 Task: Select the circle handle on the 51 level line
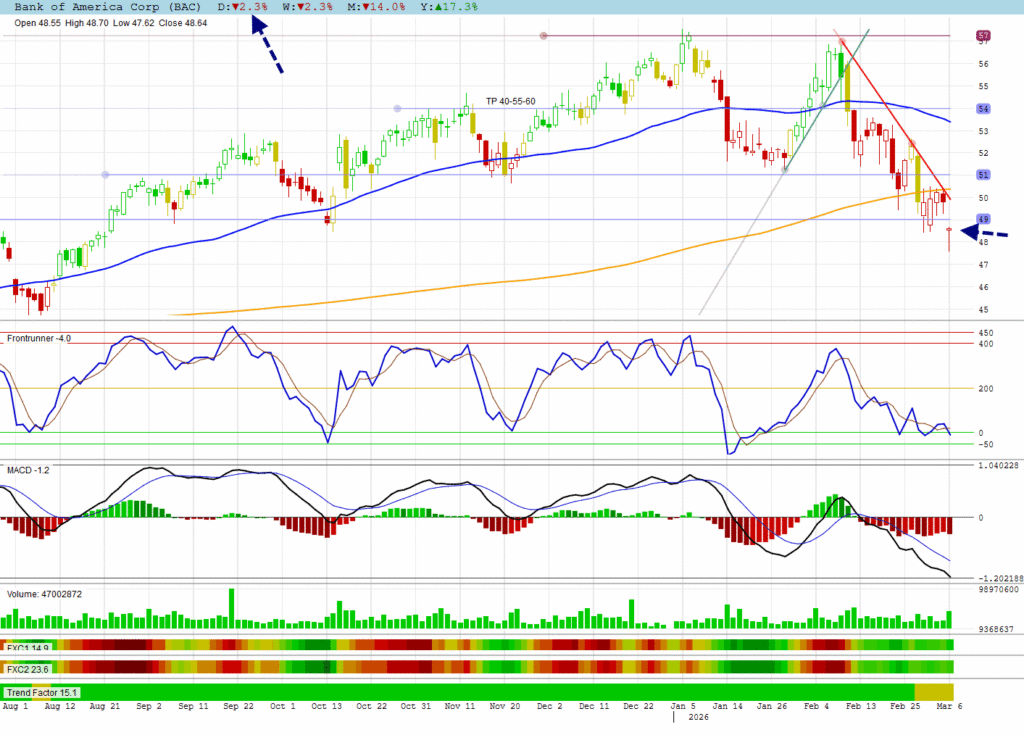click(x=105, y=175)
